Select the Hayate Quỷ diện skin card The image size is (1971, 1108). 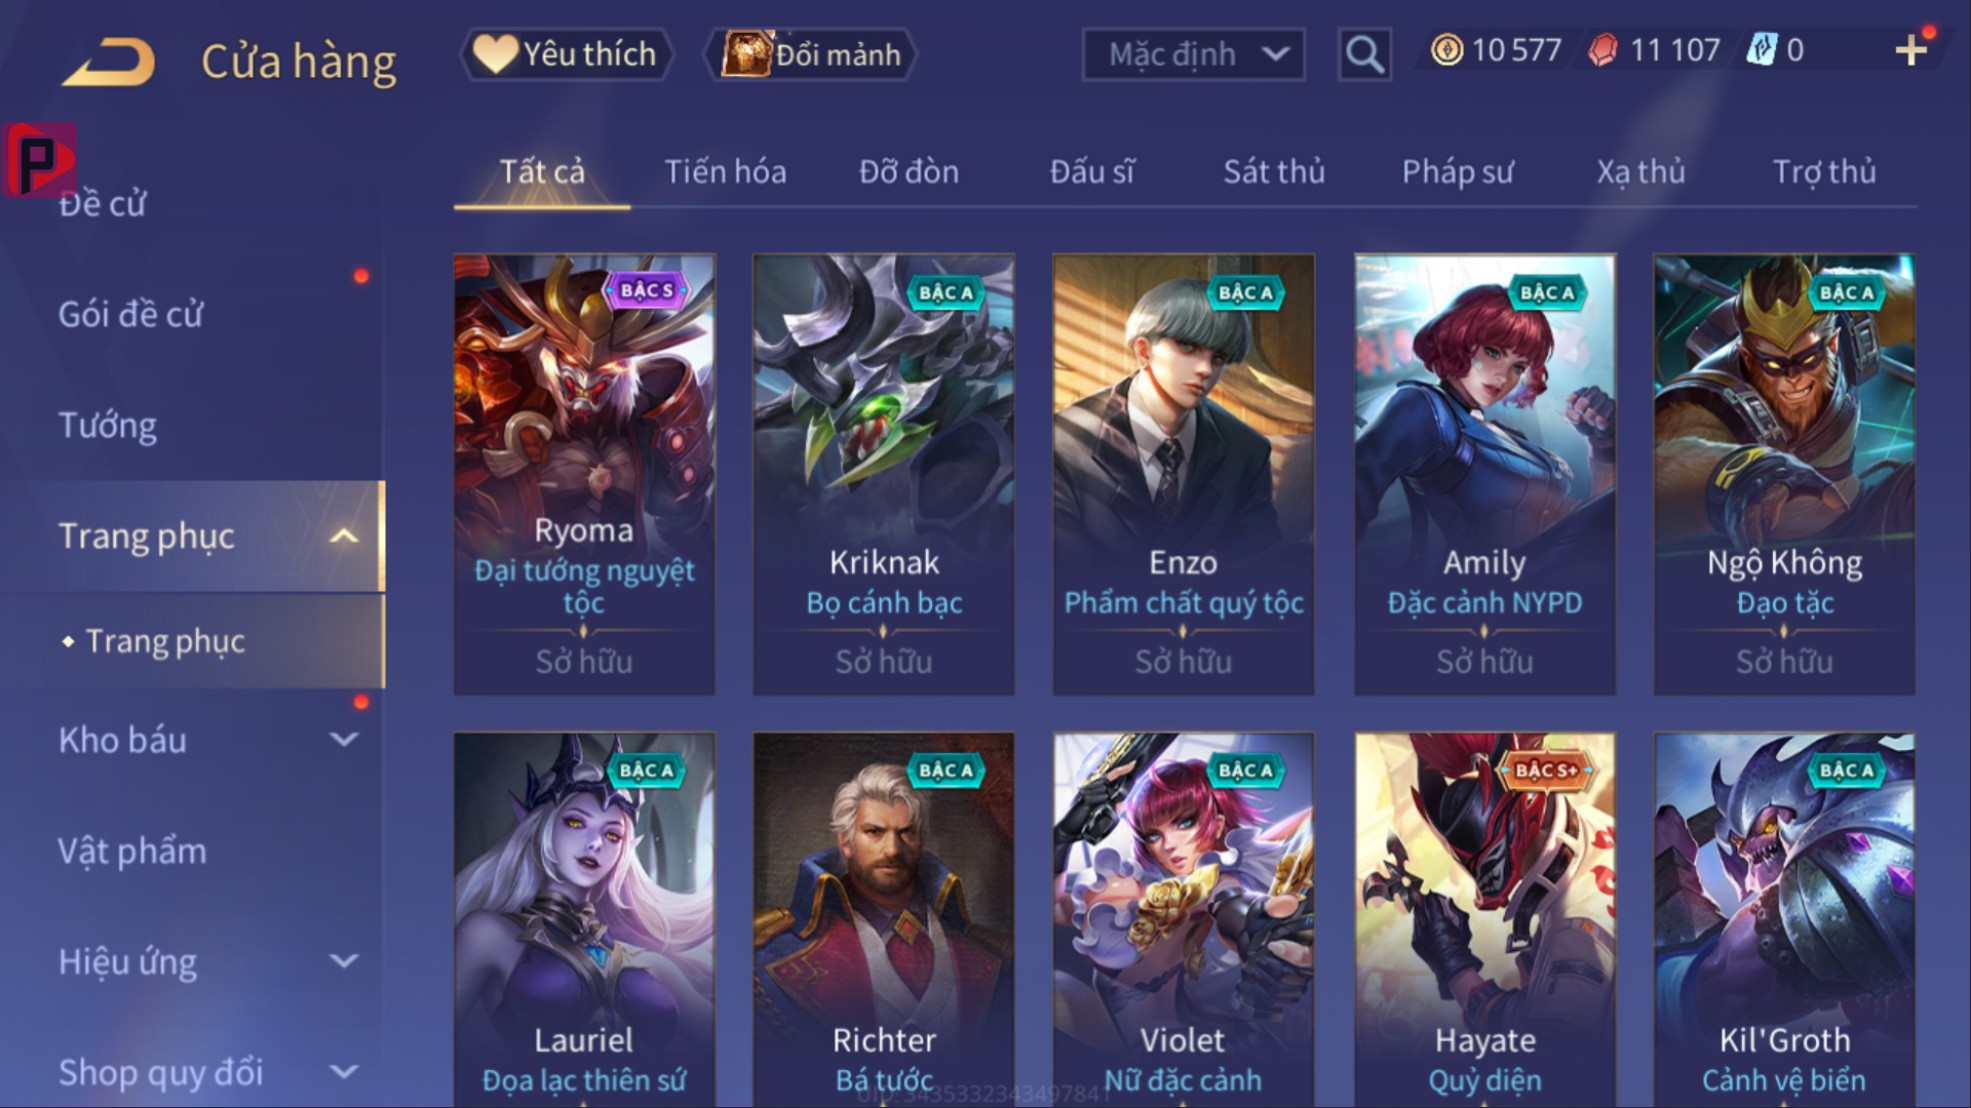(1484, 920)
